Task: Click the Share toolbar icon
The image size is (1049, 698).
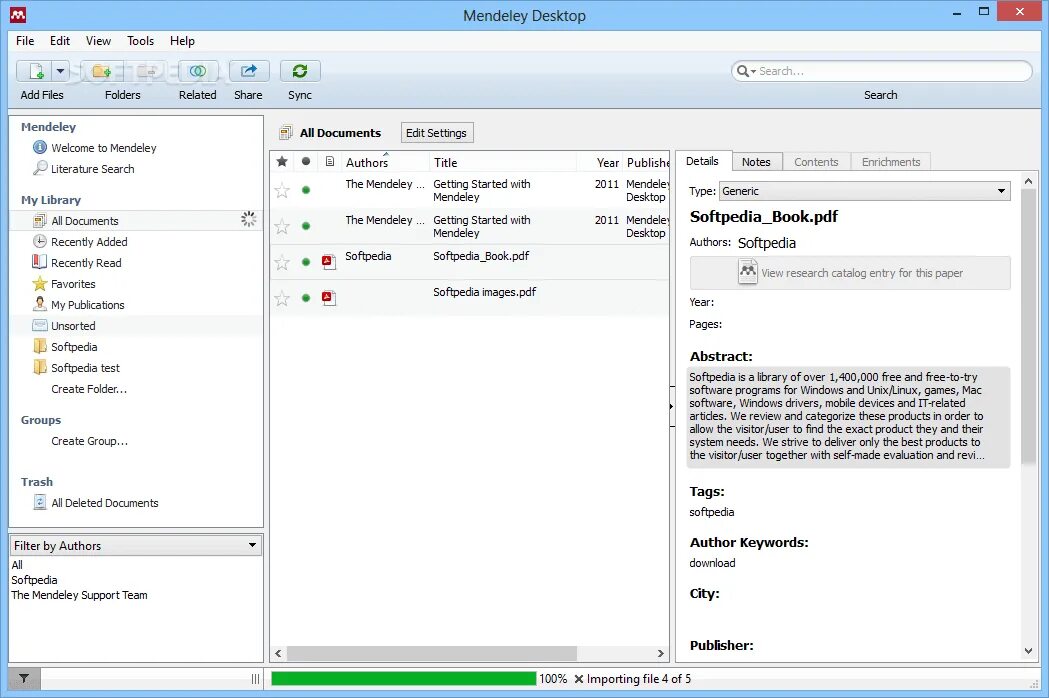Action: [249, 71]
